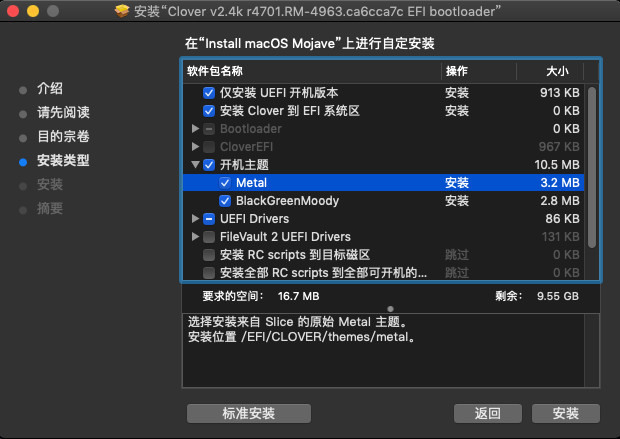This screenshot has height=439, width=620.
Task: Expand FileVault 2 UEFI Drivers arrow
Action: [x=195, y=237]
